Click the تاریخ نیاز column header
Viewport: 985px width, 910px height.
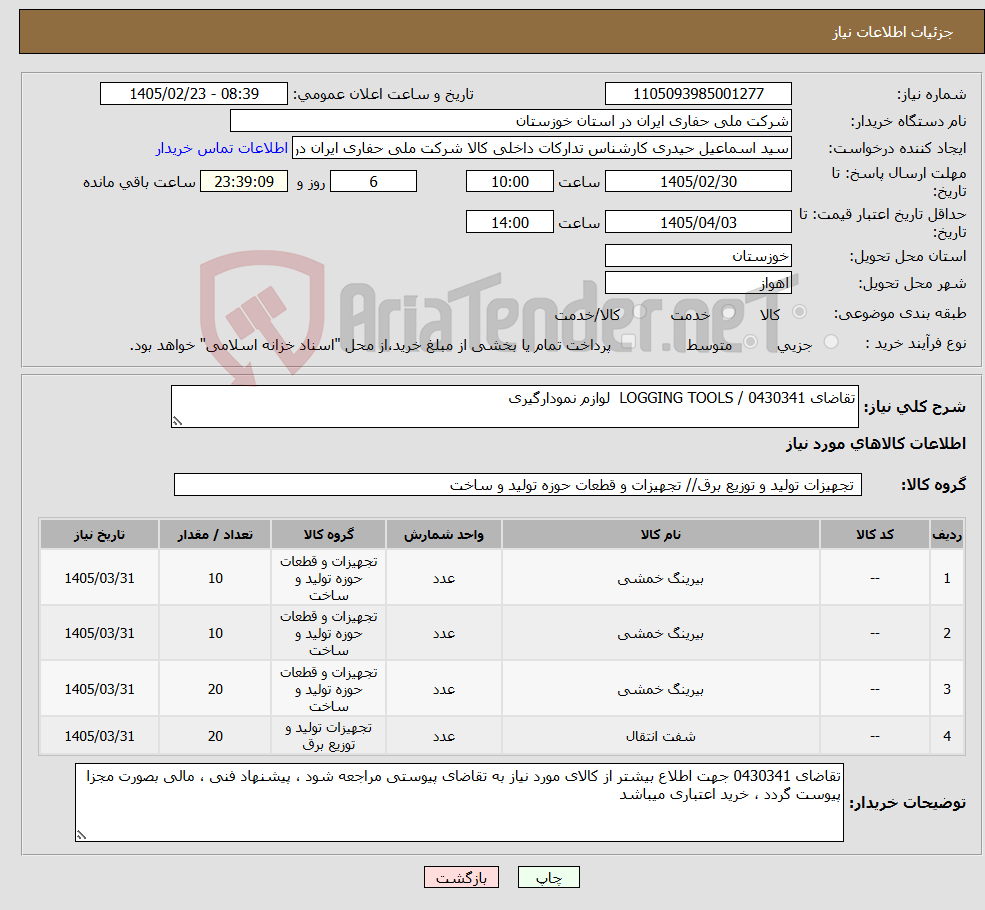99,534
